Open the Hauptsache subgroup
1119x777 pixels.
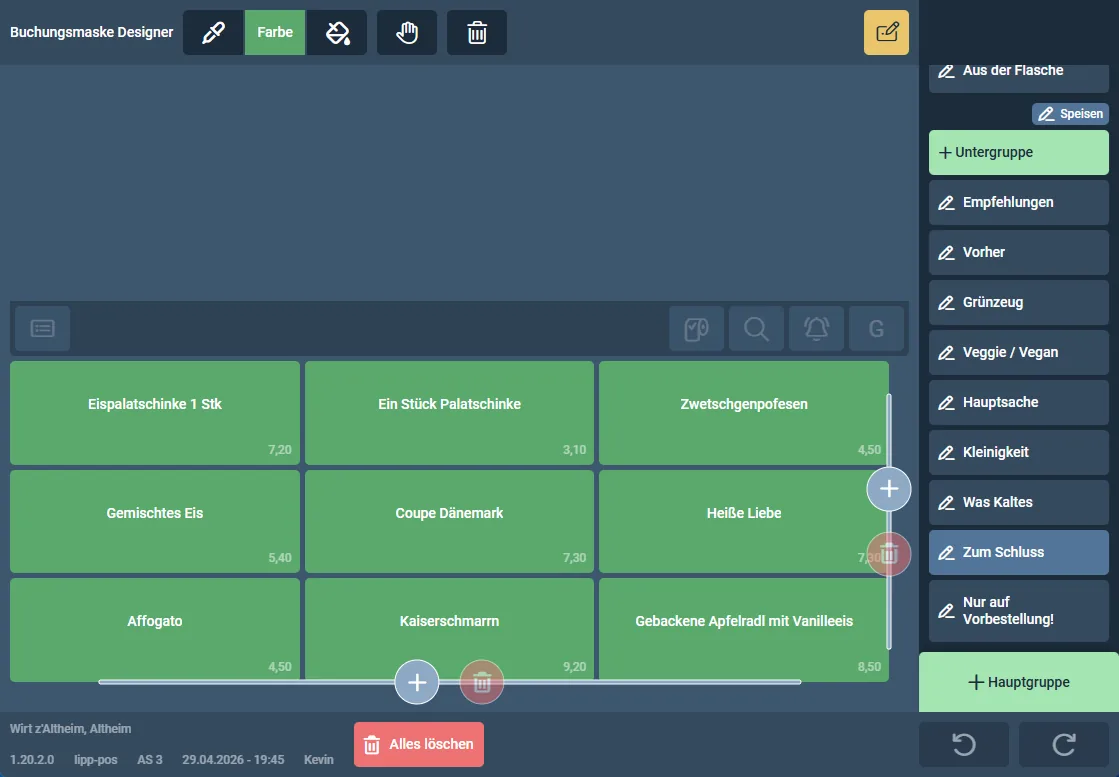[x=1018, y=402]
